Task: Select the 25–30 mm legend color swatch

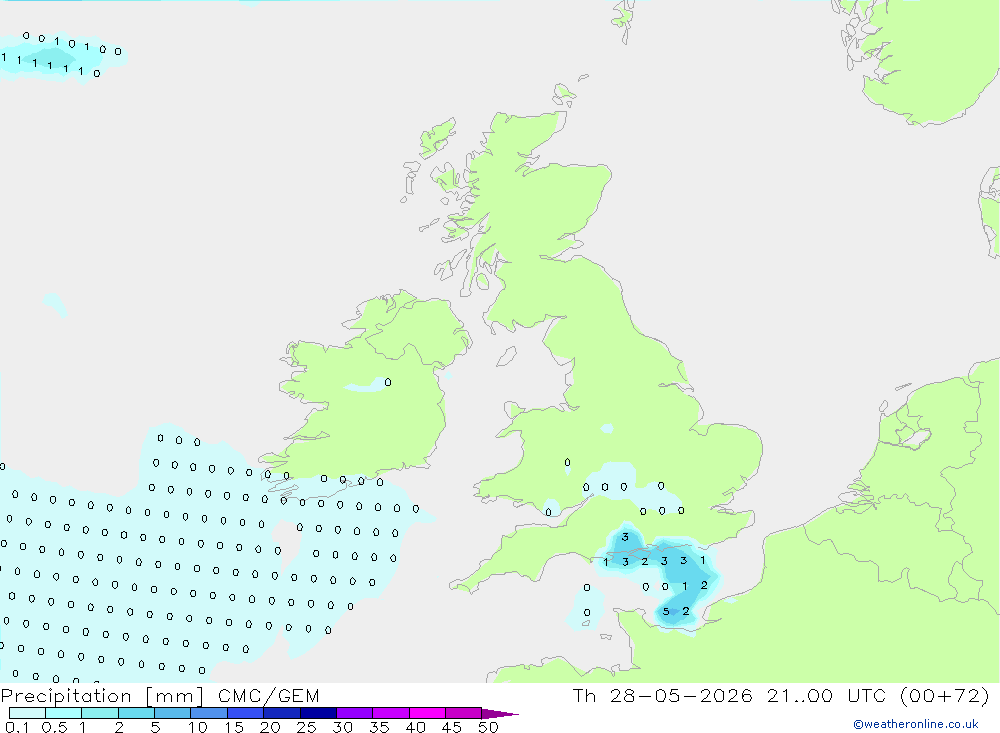Action: coord(318,713)
